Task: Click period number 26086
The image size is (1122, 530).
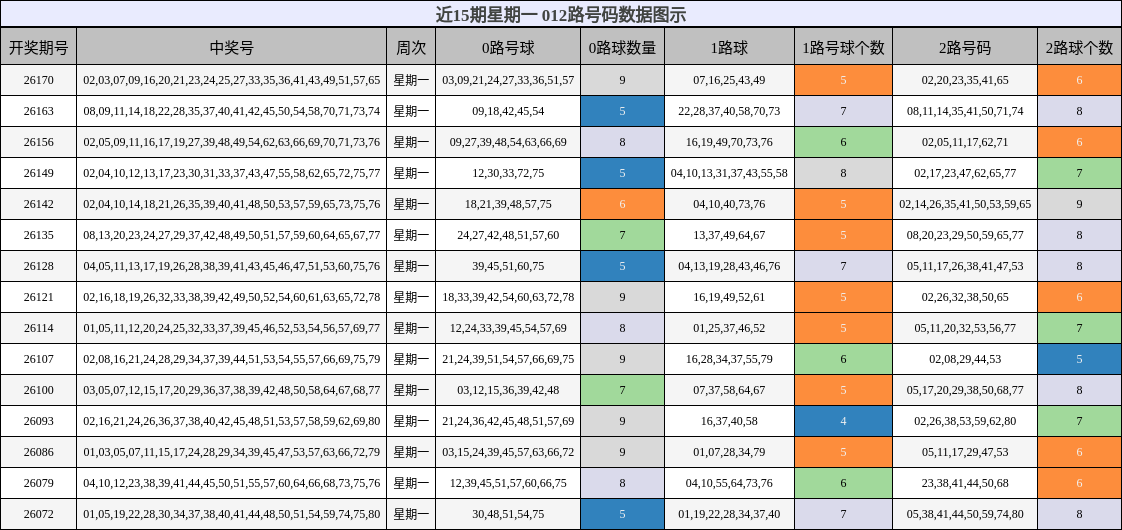Action: (39, 452)
